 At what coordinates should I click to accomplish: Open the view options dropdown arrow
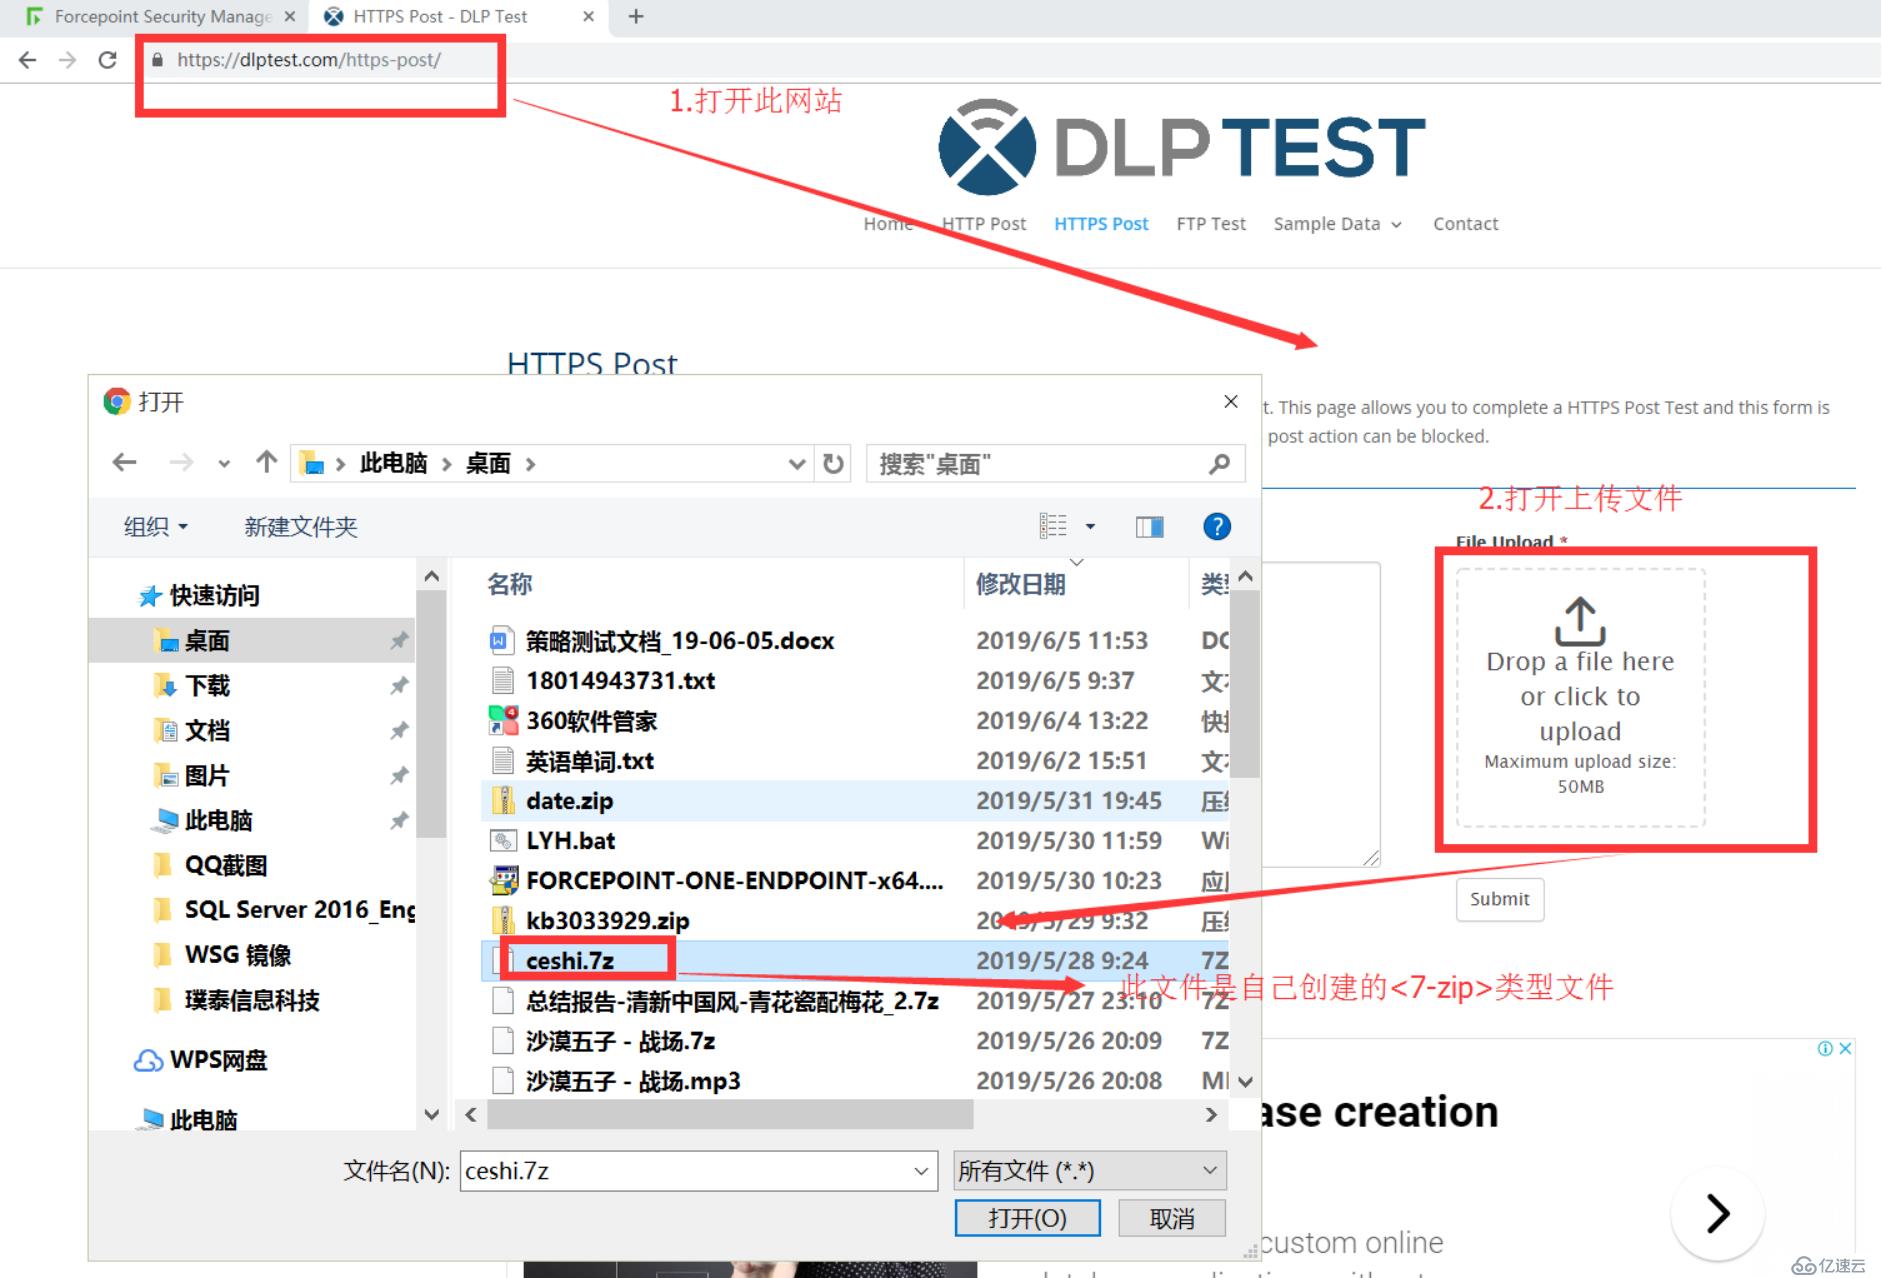pos(1090,526)
